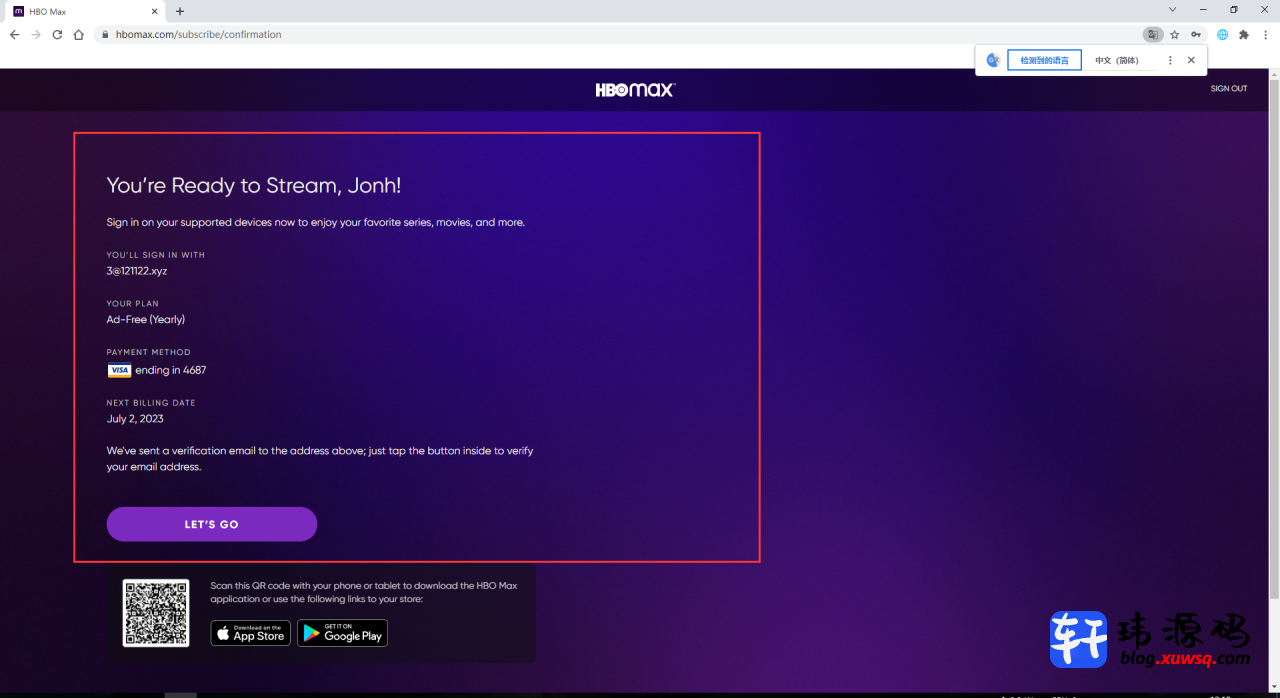Click the address bar URL

tap(199, 34)
